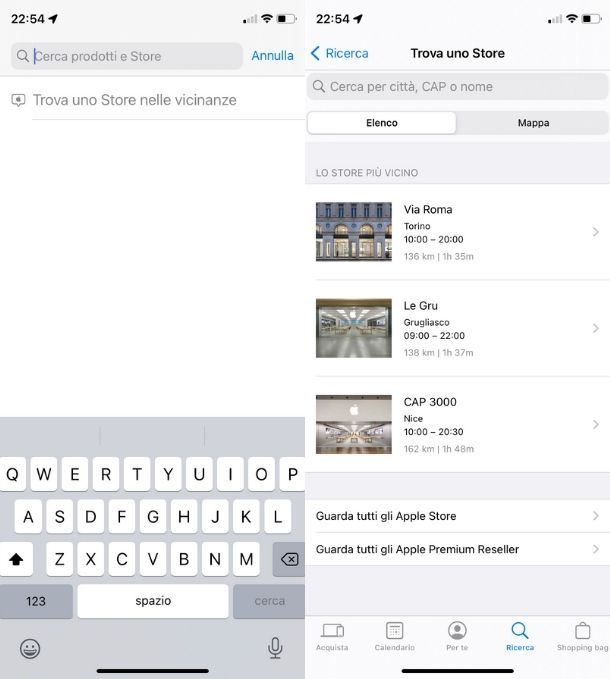Open the Ricerca tab in bottom bar
The width and height of the screenshot is (610, 679).
click(520, 637)
